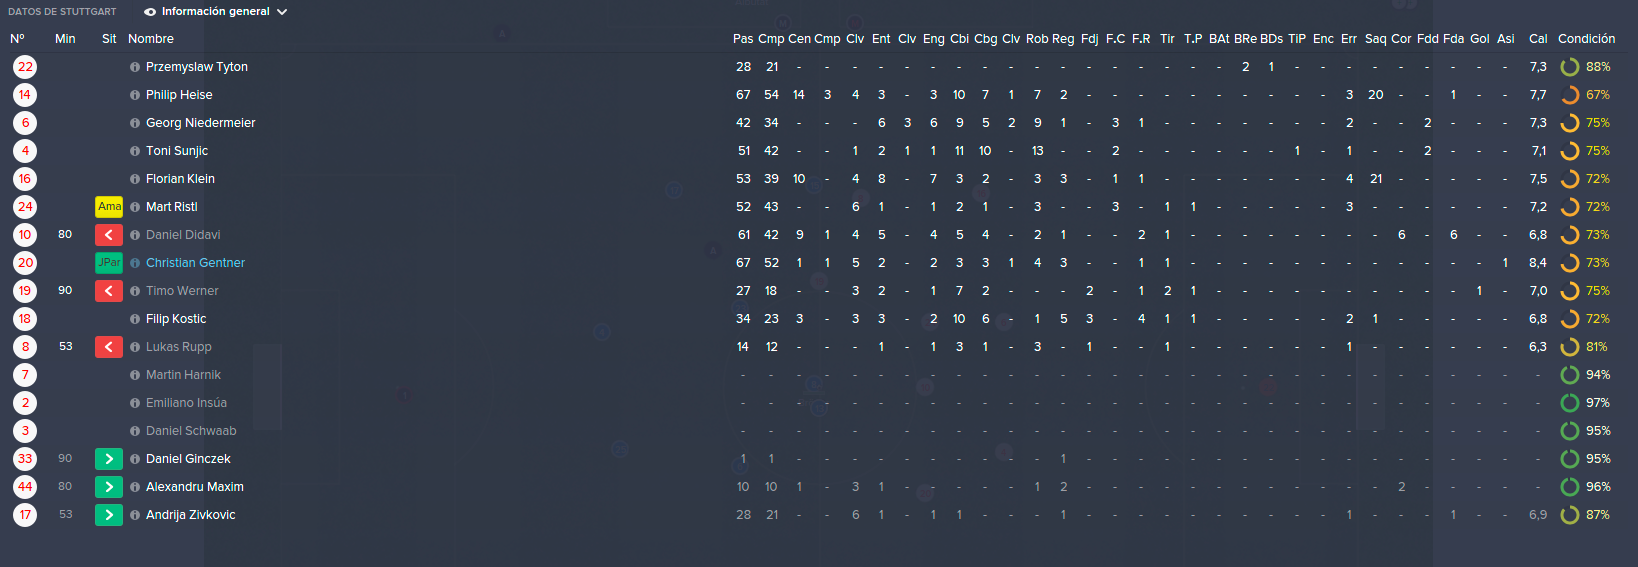This screenshot has width=1638, height=567.
Task: Click Philip Heise's condition ring icon
Action: pos(1570,95)
